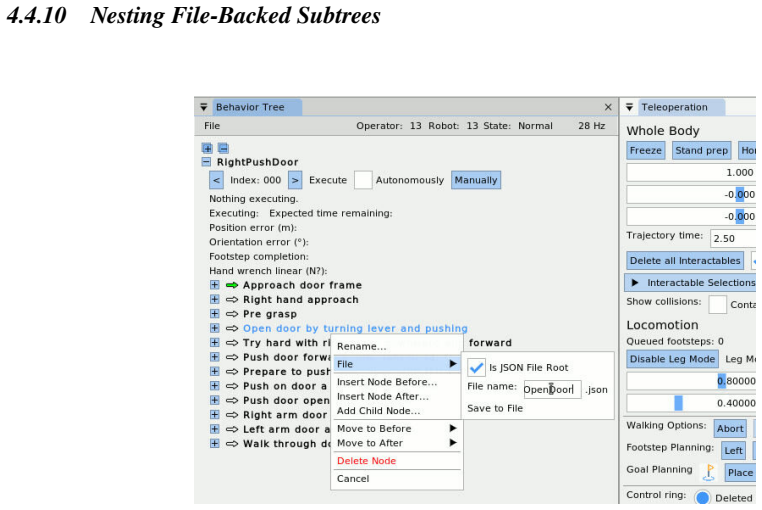Image resolution: width=762 pixels, height=510 pixels.
Task: Select Open door by turning lever and pushing
Action: (x=355, y=328)
